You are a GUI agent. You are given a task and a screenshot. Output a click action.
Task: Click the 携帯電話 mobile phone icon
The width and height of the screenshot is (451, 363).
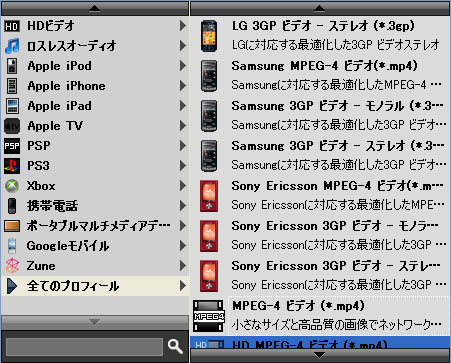point(12,206)
